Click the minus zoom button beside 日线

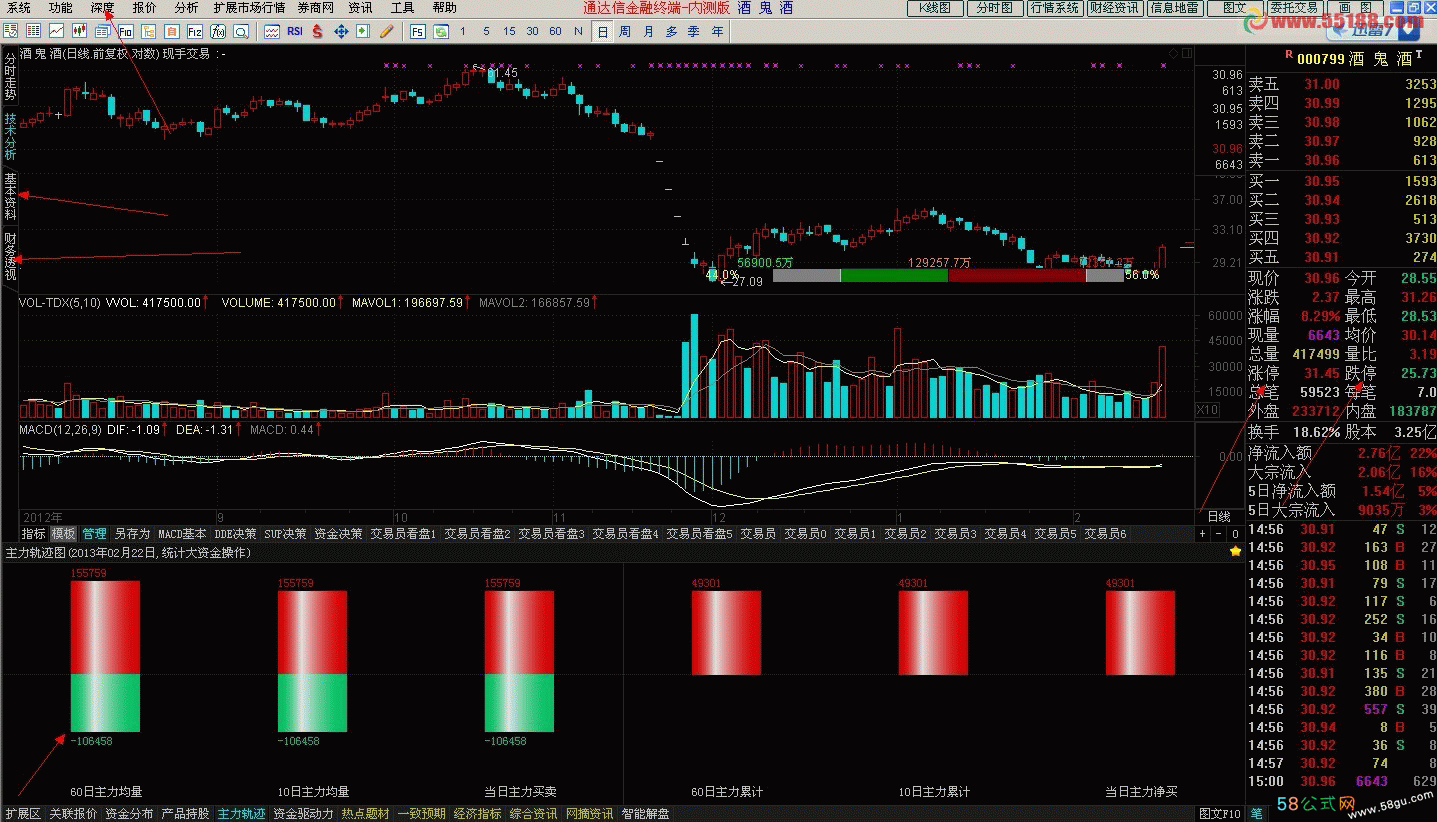tap(1220, 534)
